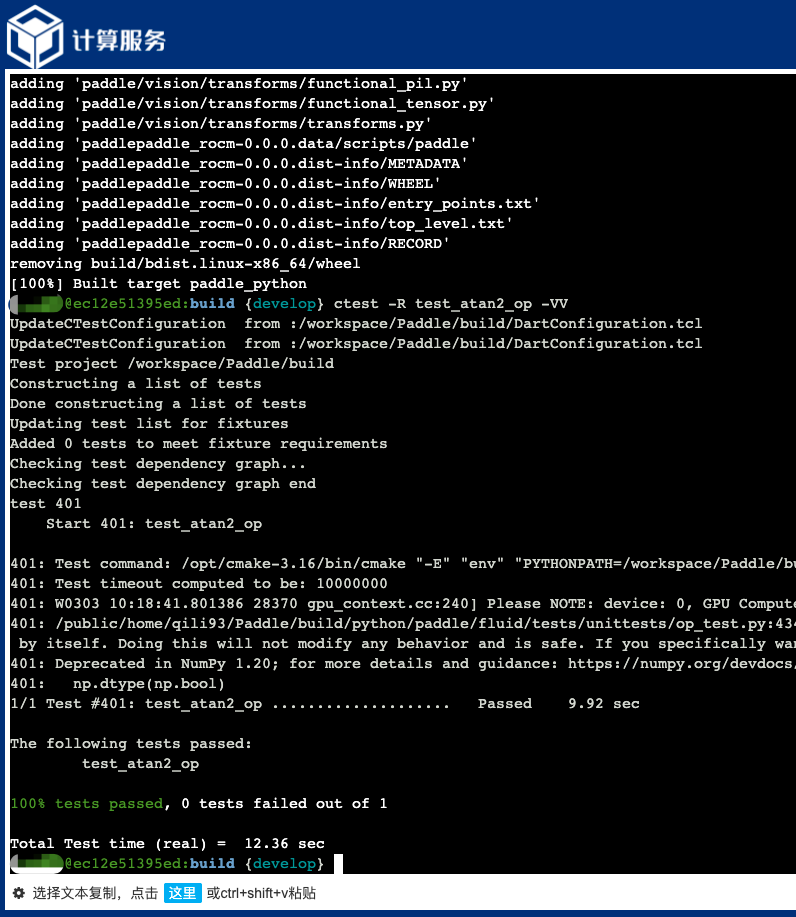Click the 'removing build/bdist.linux-x86_64/wheel' line
796x917 pixels.
click(x=185, y=263)
